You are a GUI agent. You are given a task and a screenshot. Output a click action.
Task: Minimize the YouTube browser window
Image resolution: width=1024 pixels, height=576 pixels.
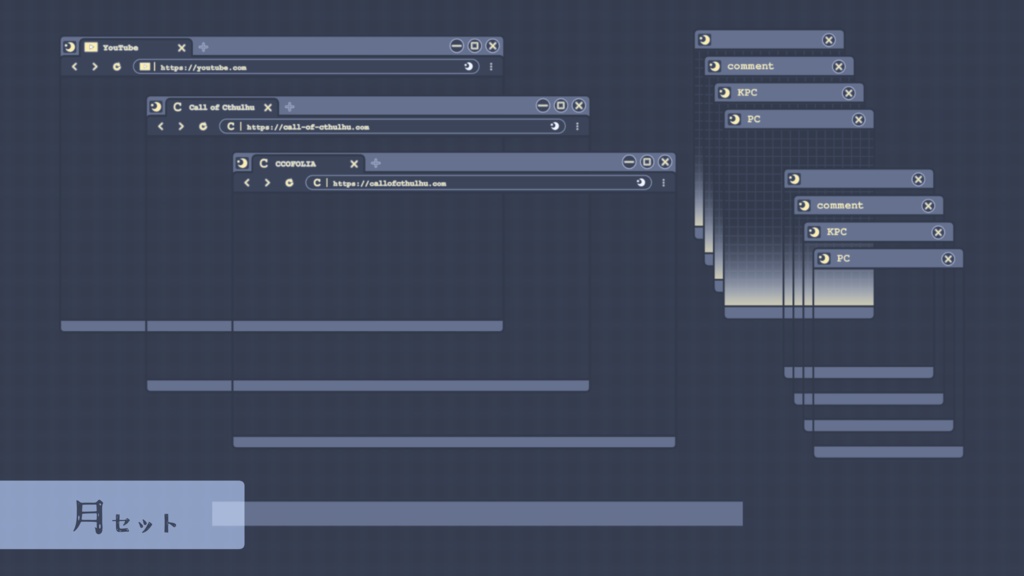tap(456, 46)
